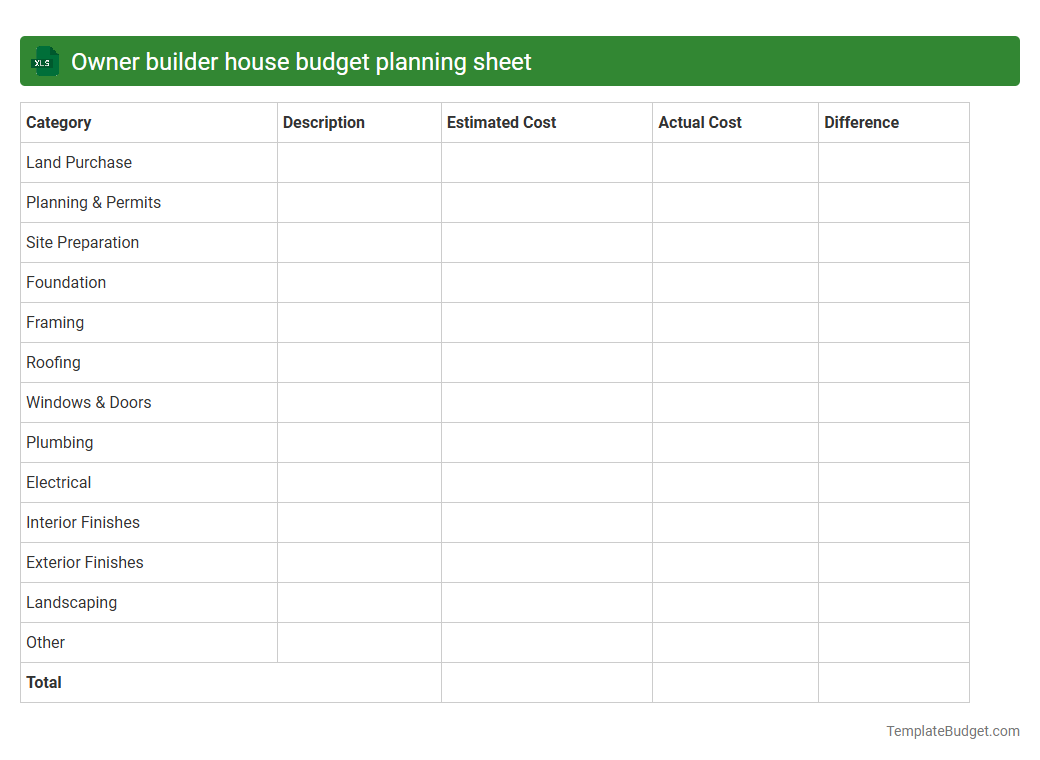1040x760 pixels.
Task: Click the Electrical row label
Action: pos(58,482)
